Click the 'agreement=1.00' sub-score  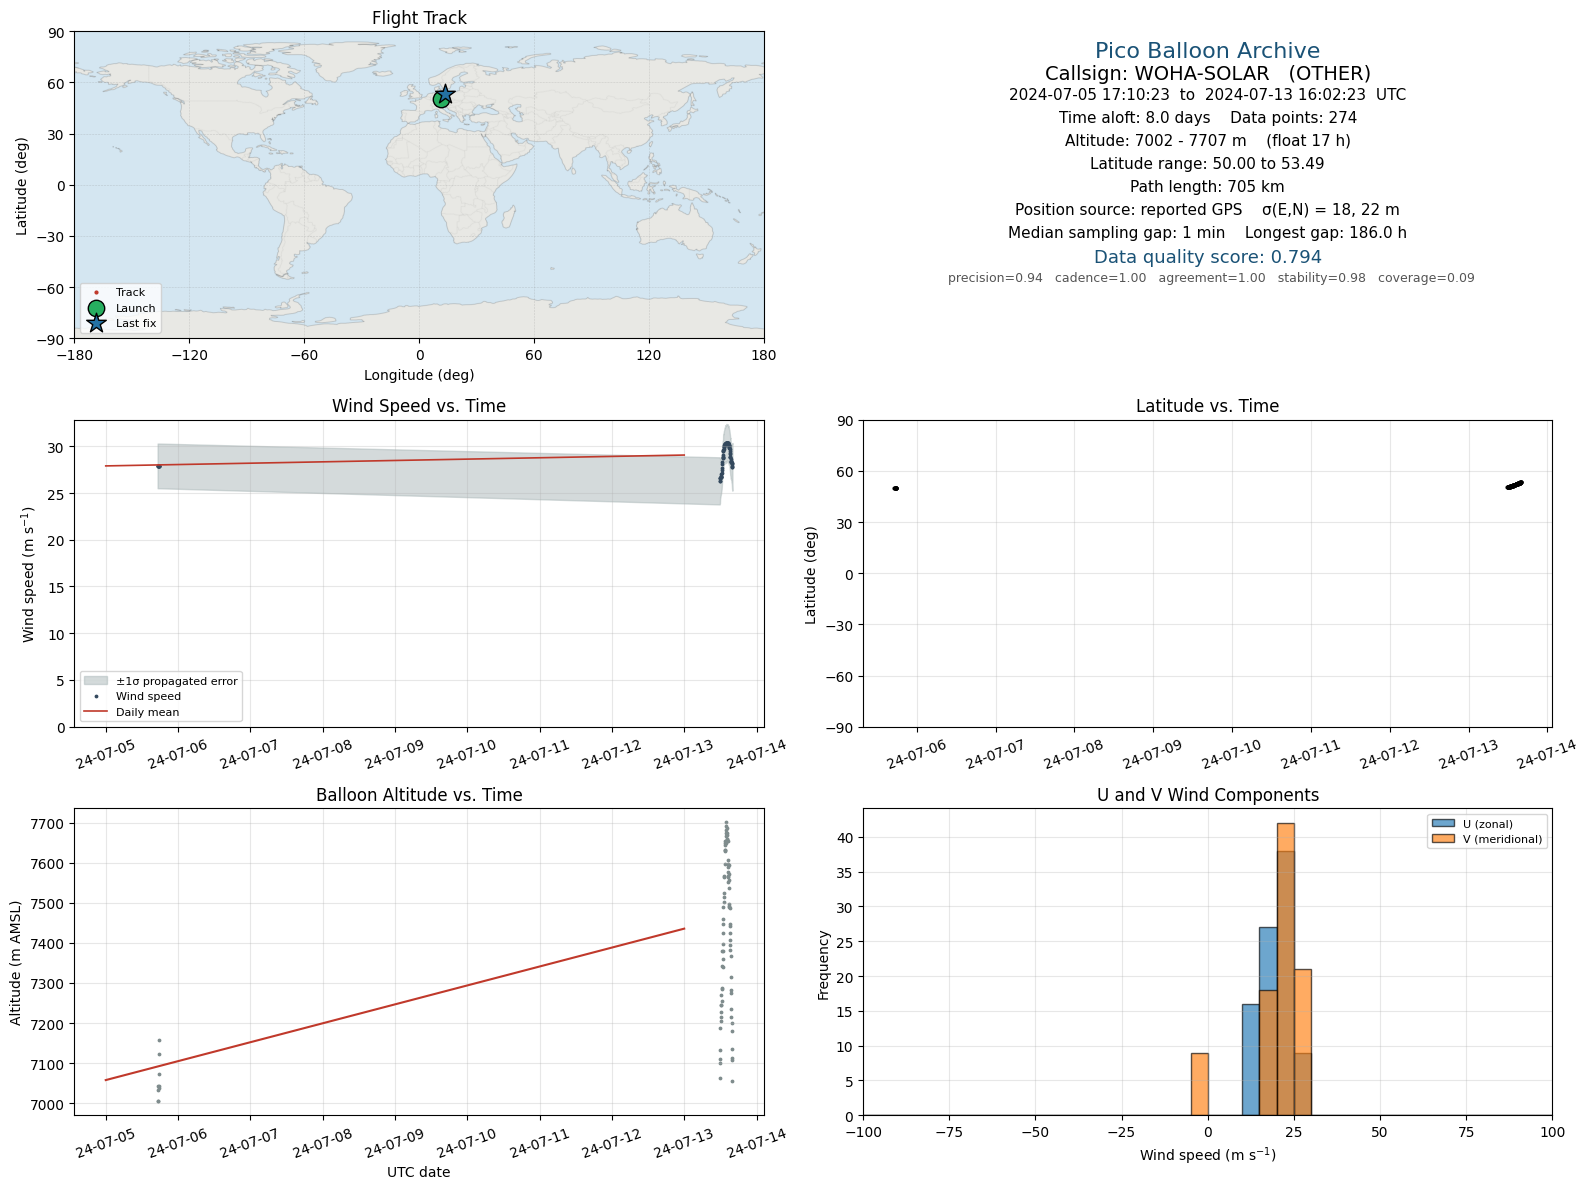1211,278
